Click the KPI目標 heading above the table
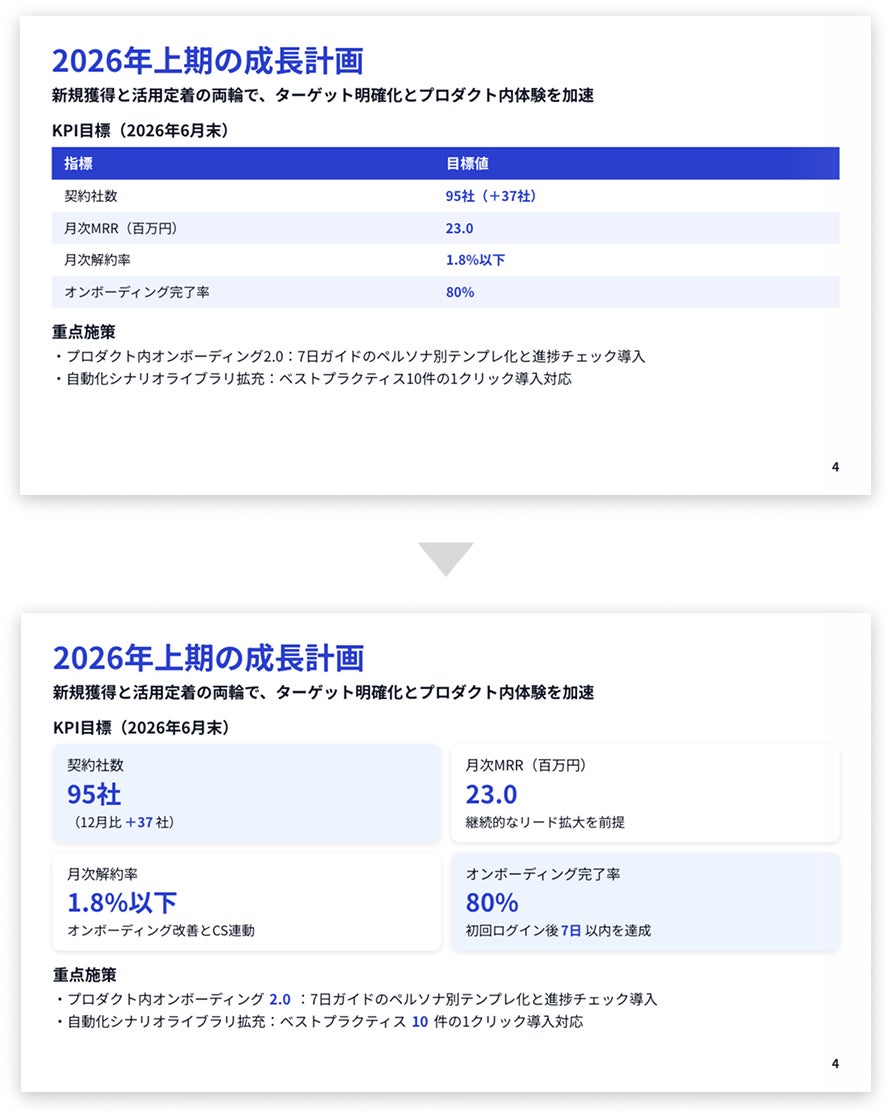Viewport: 891px width, 1116px height. (139, 130)
